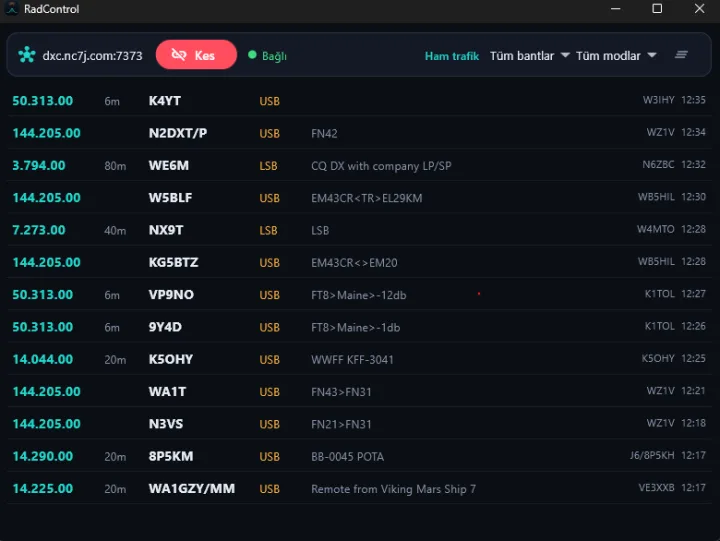720x541 pixels.
Task: Select the WA1GZY/MM callsign
Action: click(x=191, y=489)
